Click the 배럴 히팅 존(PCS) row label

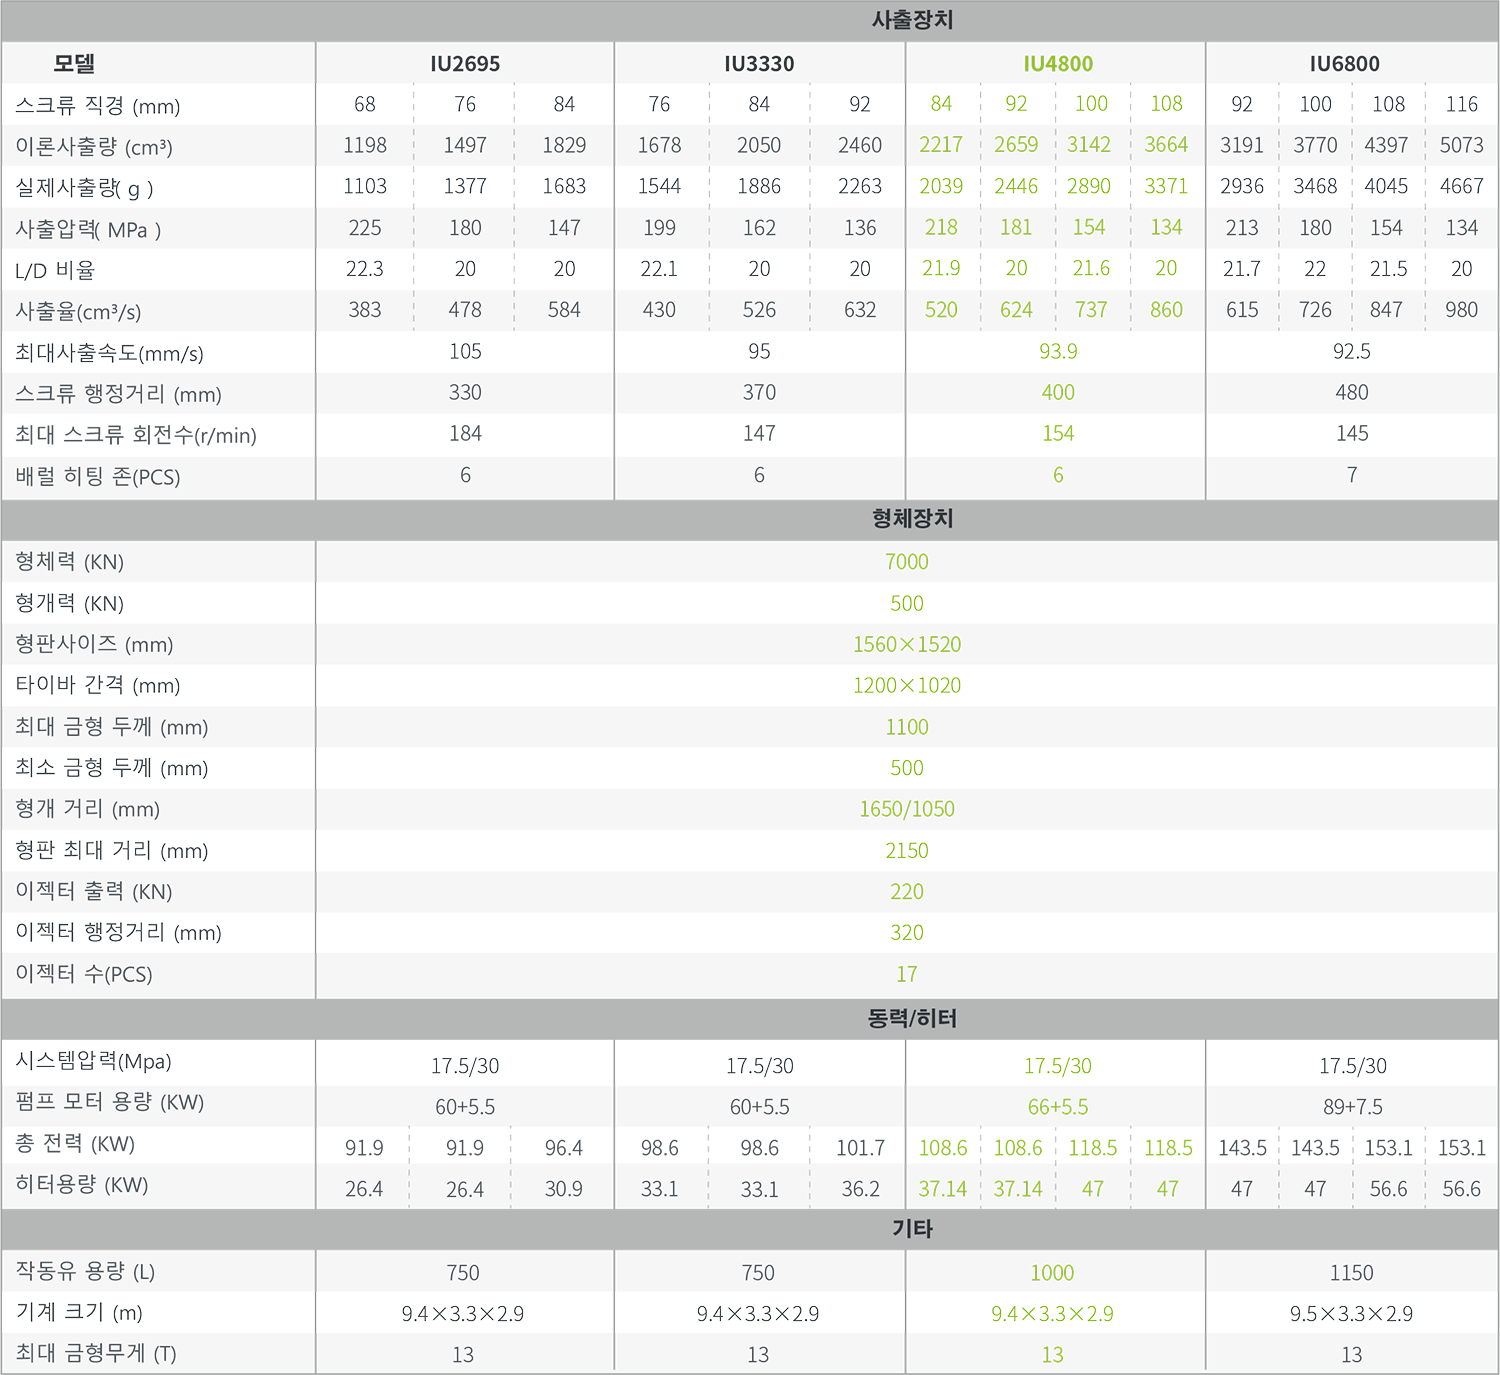pyautogui.click(x=98, y=477)
